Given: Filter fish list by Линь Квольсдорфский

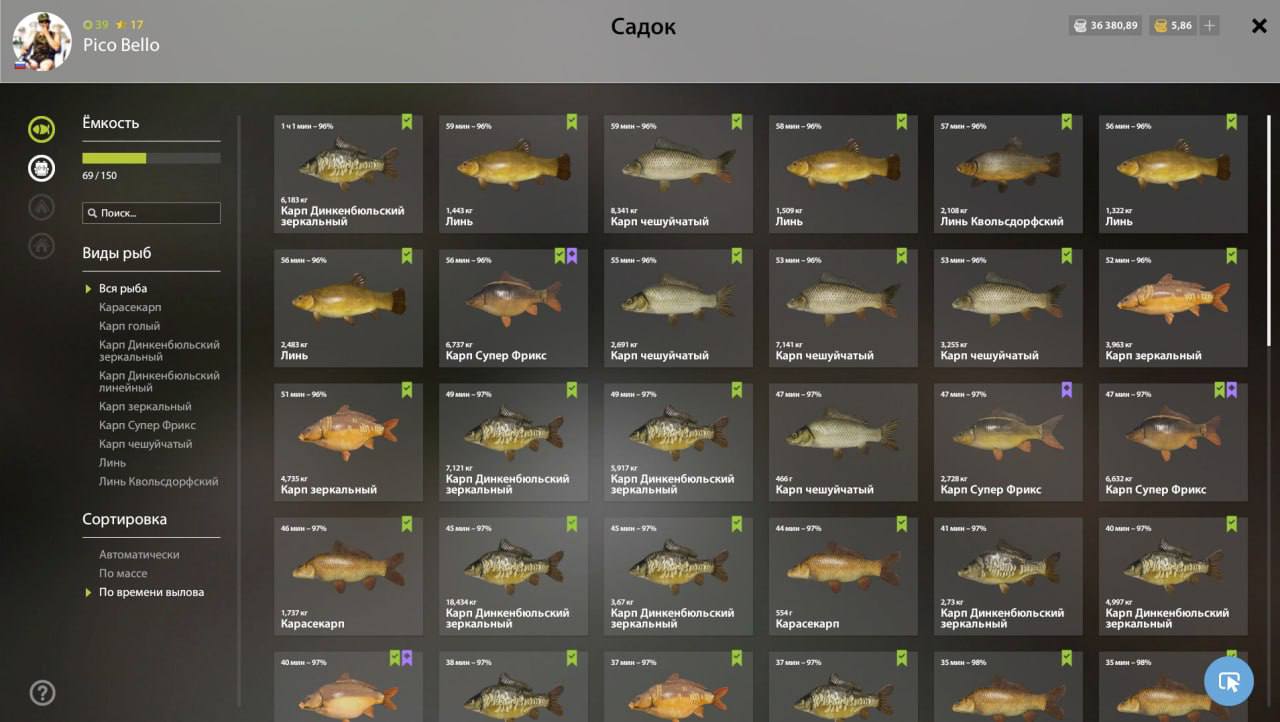Looking at the screenshot, I should (x=158, y=481).
